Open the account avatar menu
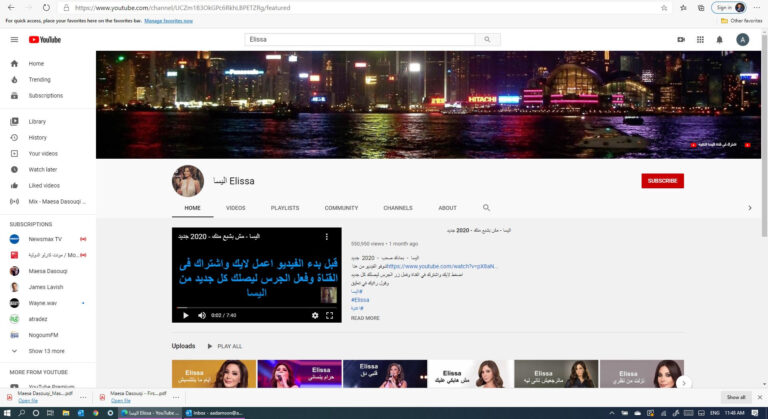768x419 pixels. tap(743, 40)
